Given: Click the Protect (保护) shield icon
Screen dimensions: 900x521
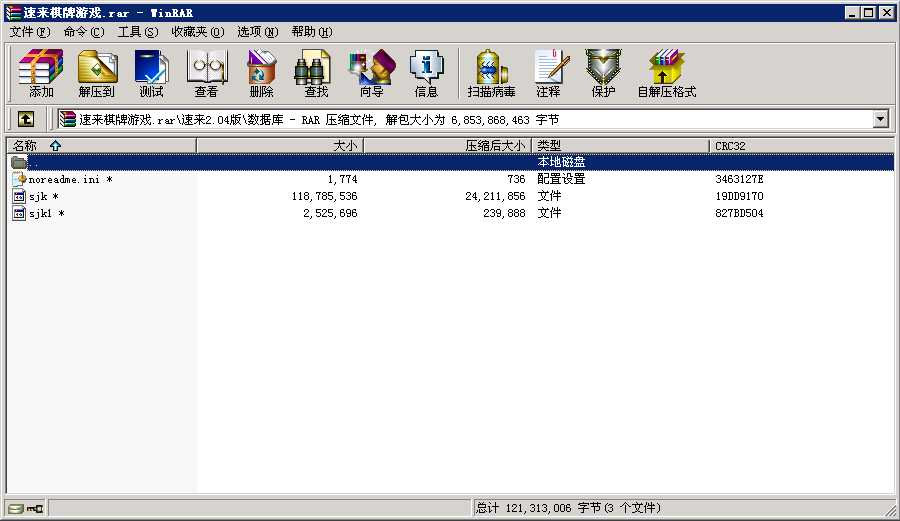Looking at the screenshot, I should coord(603,73).
